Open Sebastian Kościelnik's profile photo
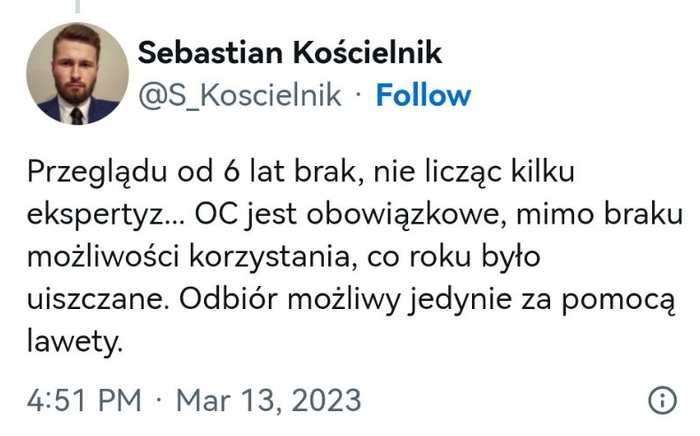The height and width of the screenshot is (436, 700). [77, 74]
